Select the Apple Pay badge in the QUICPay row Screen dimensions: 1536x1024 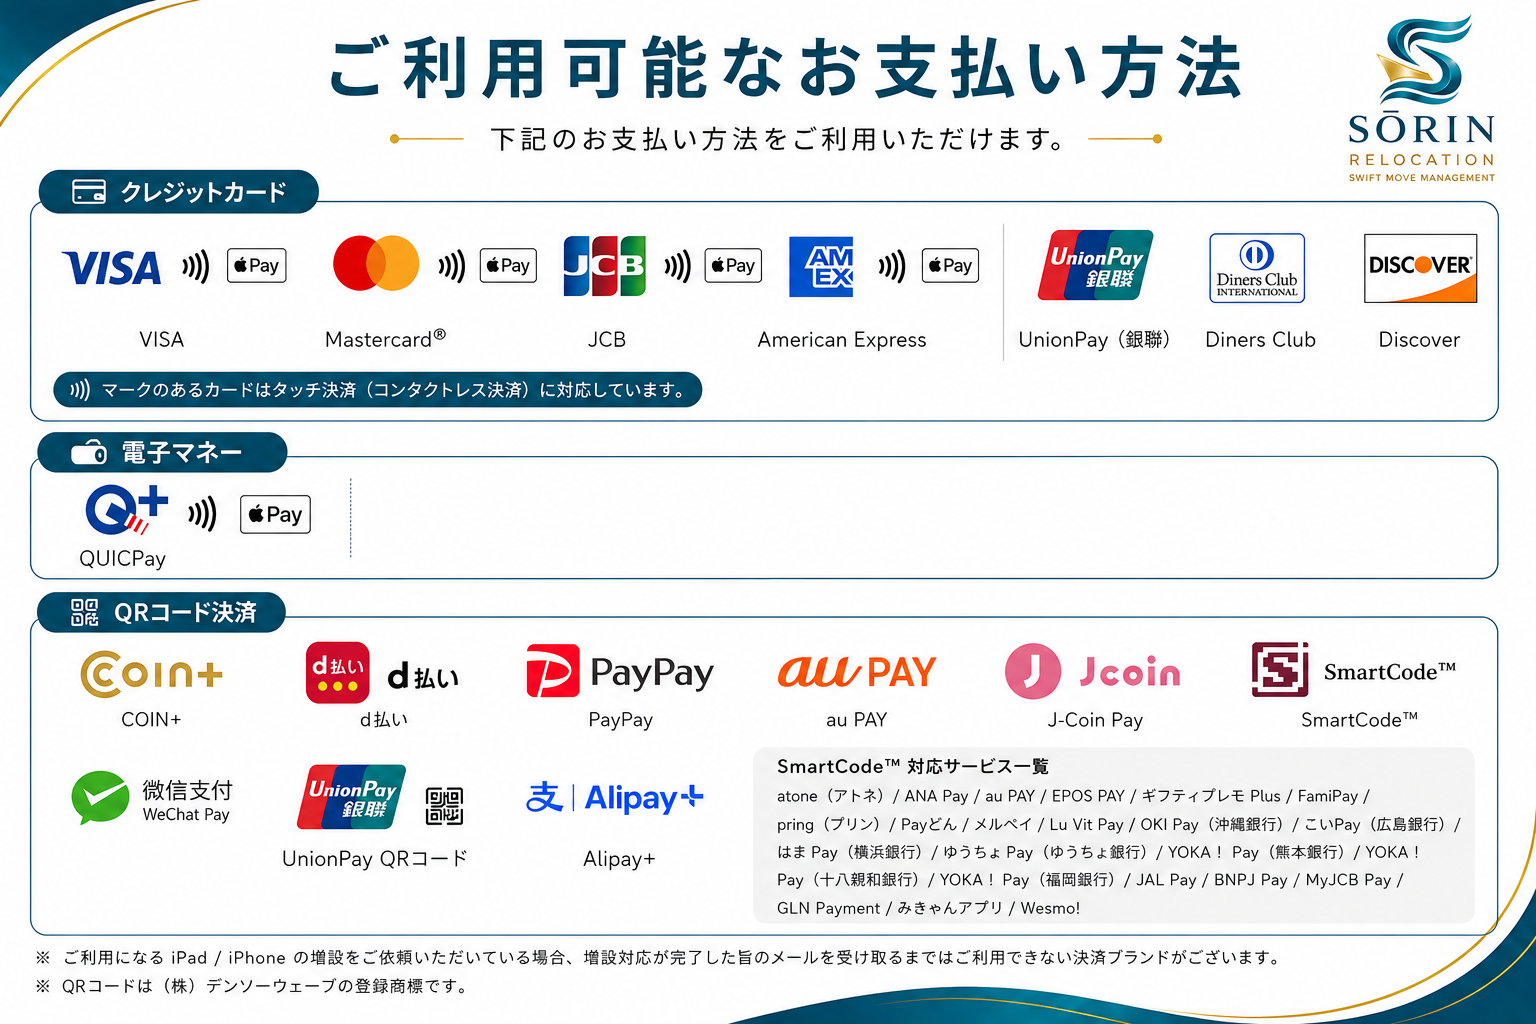275,515
